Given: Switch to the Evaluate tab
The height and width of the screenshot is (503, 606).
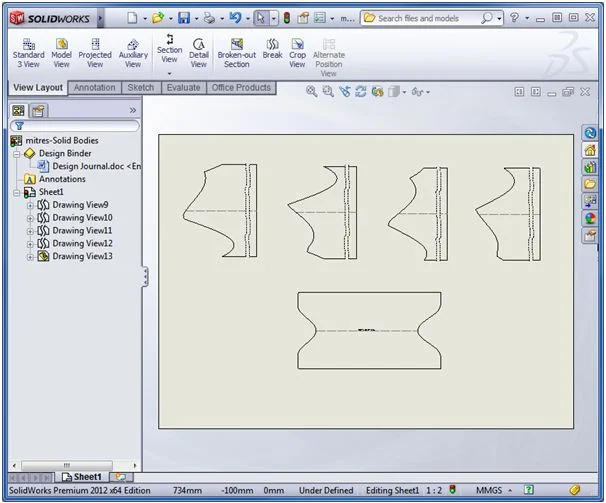Looking at the screenshot, I should pos(183,88).
